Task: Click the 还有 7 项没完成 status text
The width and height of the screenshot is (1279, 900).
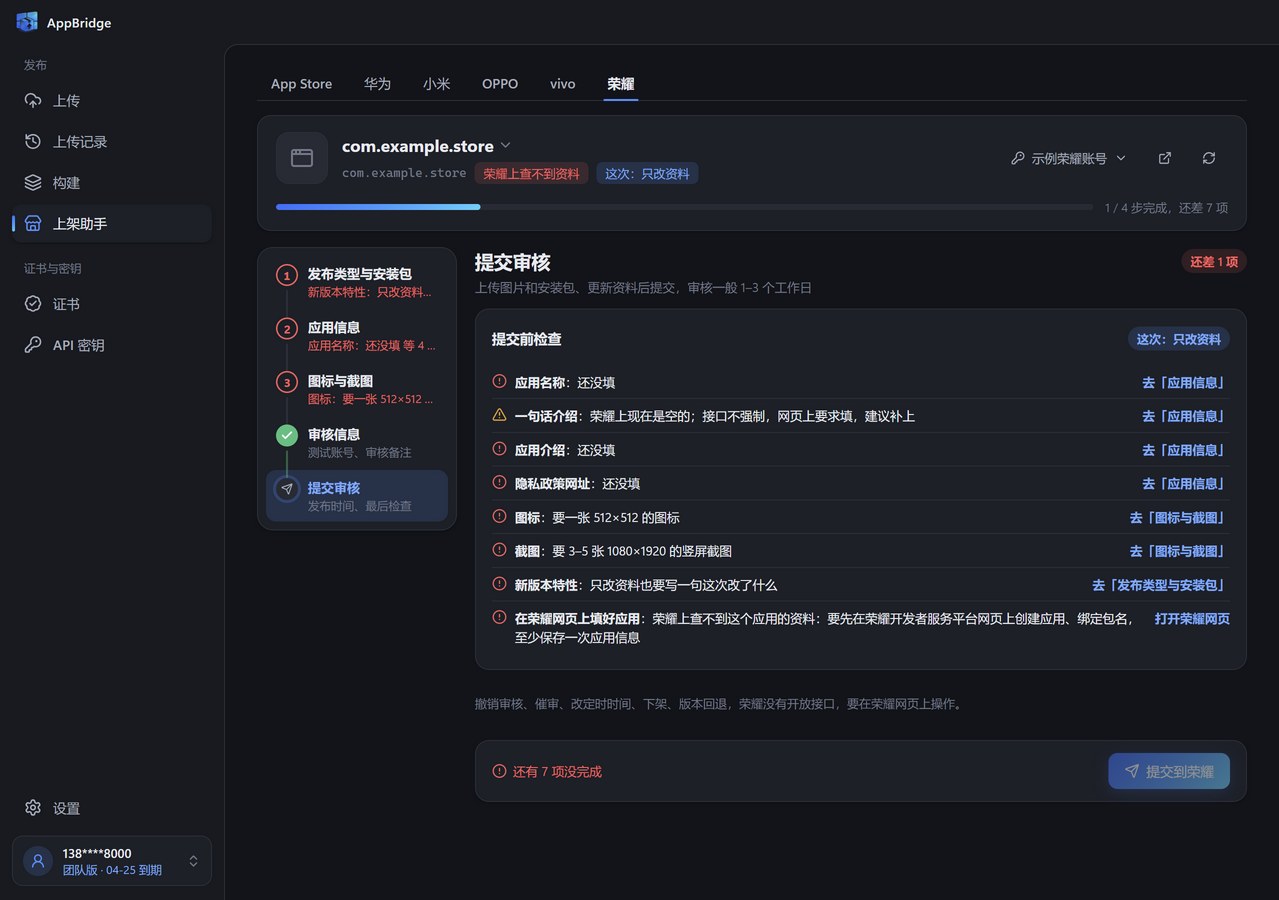Action: 557,772
